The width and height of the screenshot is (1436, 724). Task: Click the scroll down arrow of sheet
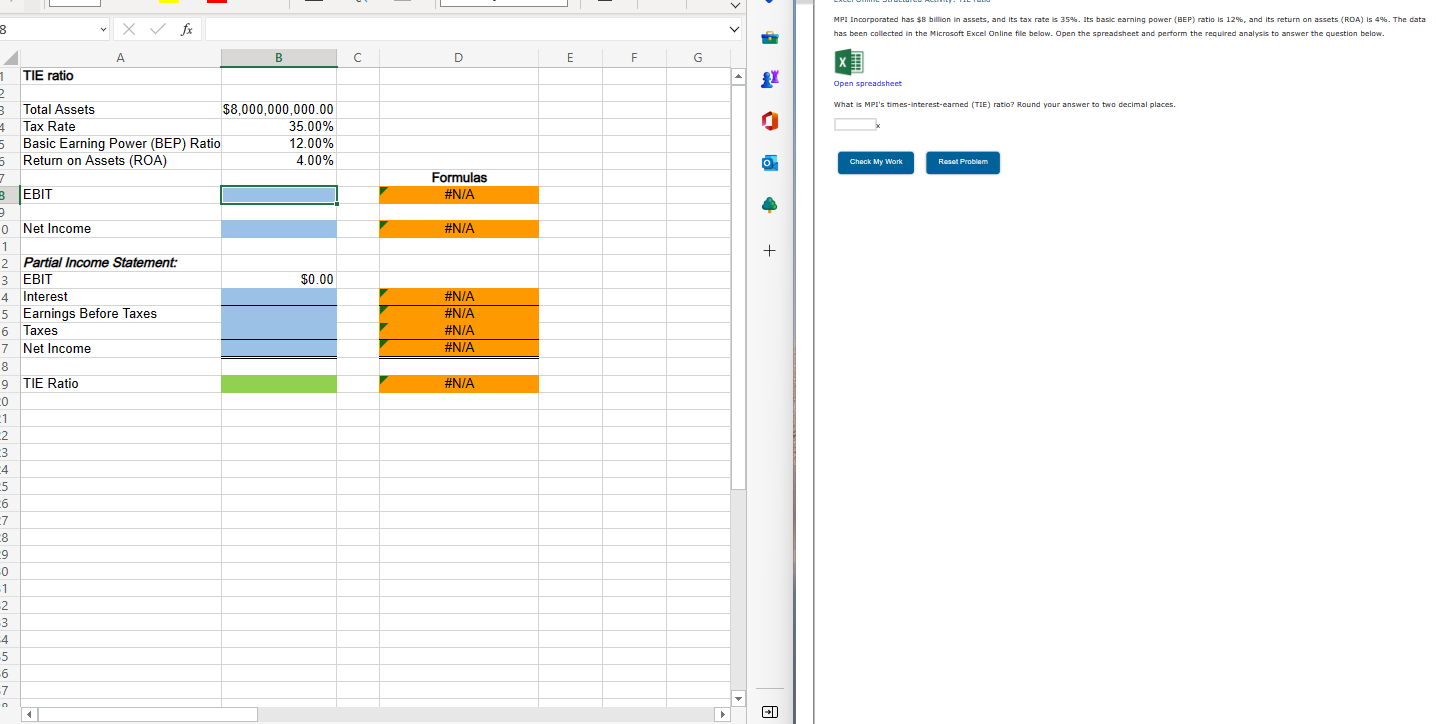(x=740, y=697)
